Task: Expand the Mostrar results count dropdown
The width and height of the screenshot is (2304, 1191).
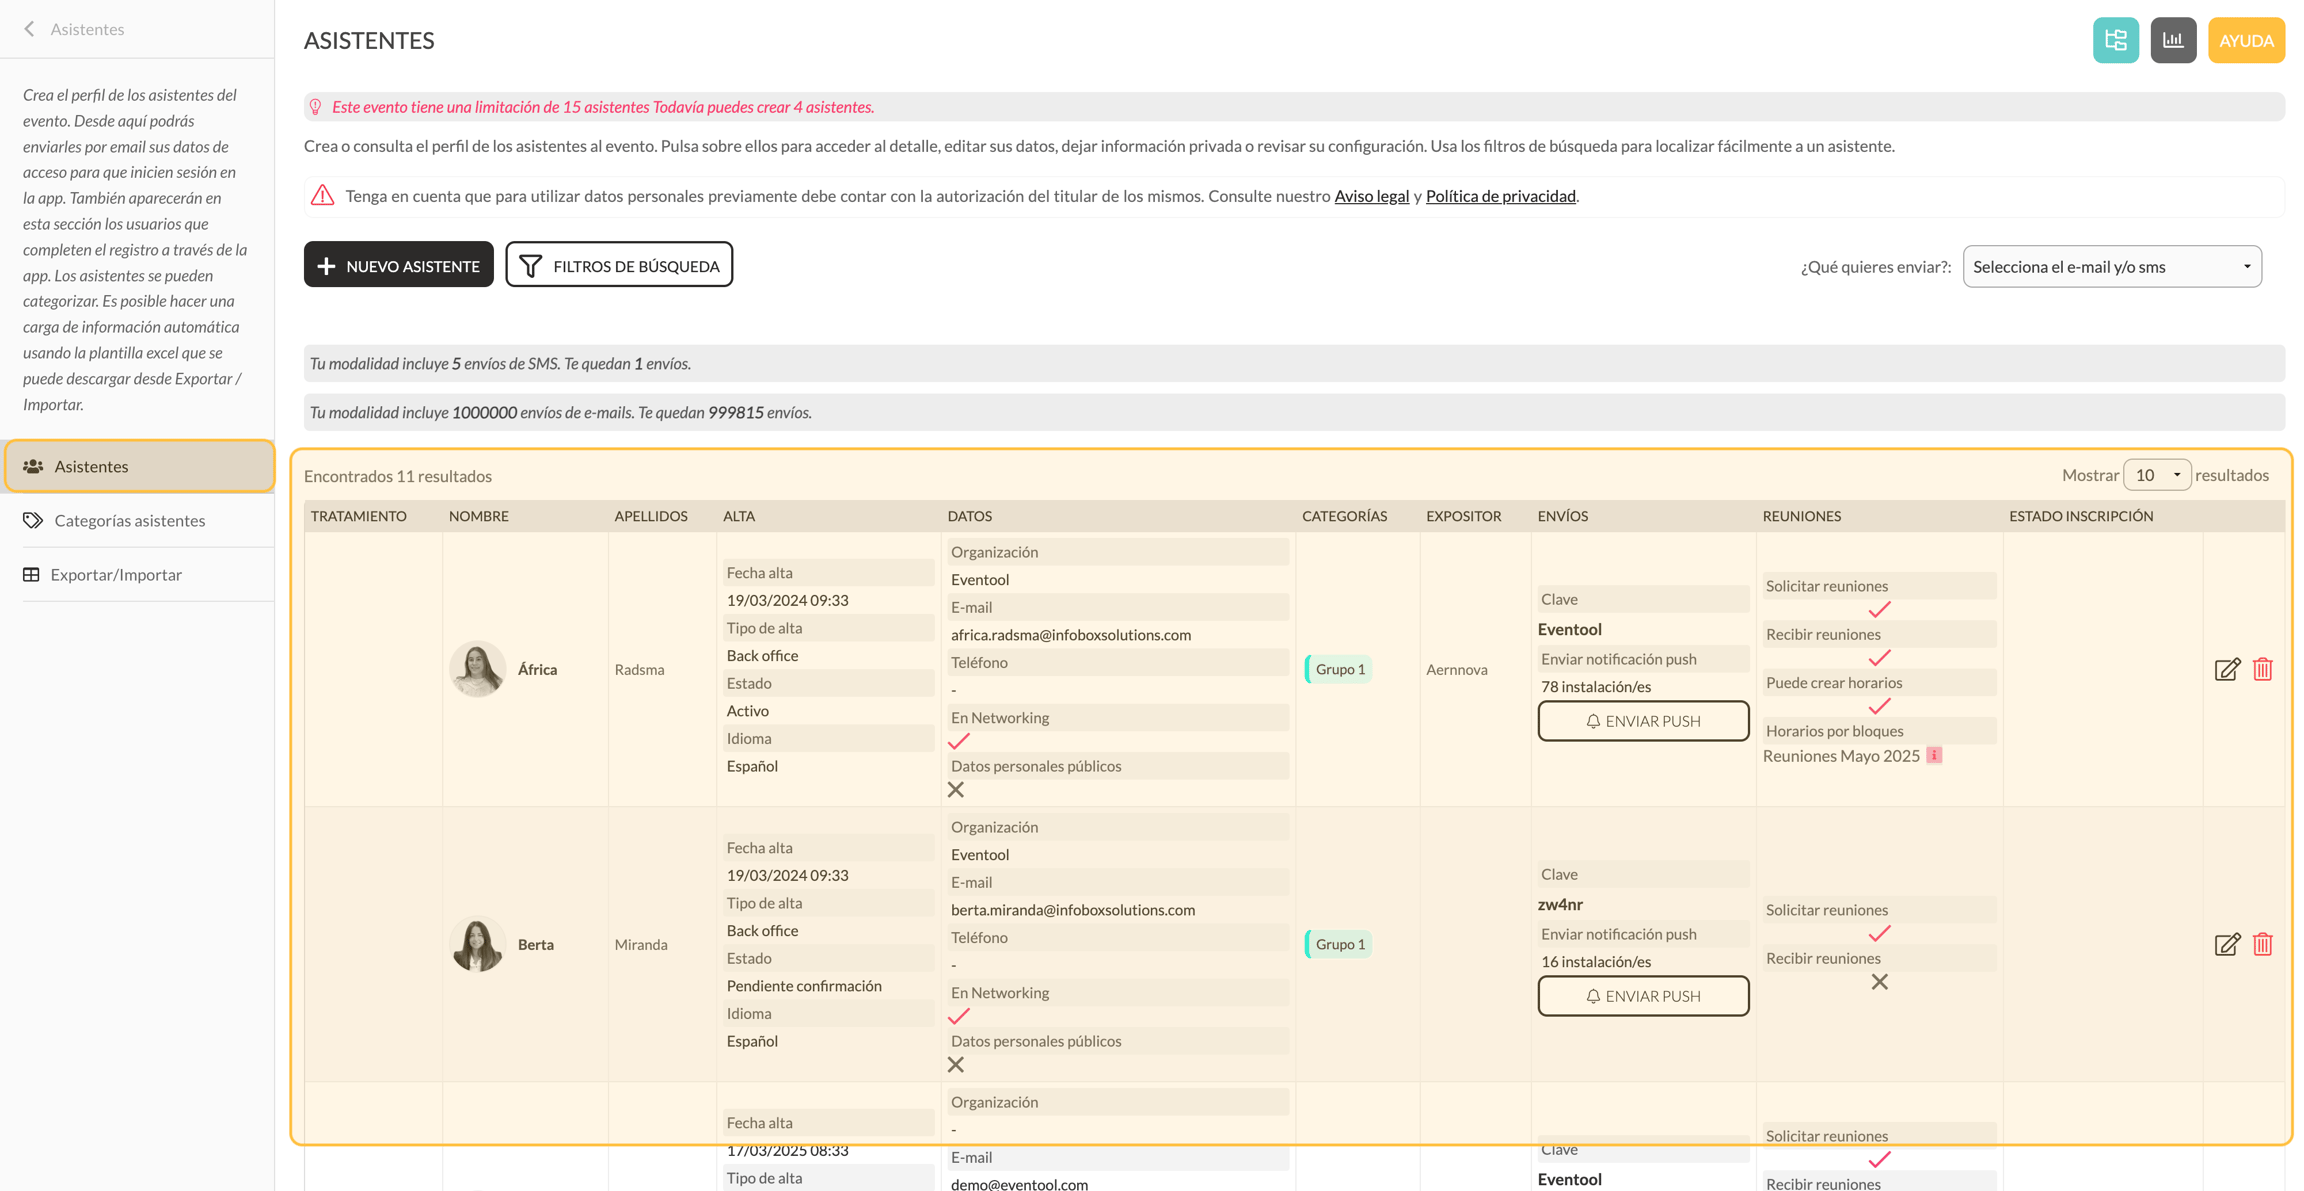Action: 2157,475
